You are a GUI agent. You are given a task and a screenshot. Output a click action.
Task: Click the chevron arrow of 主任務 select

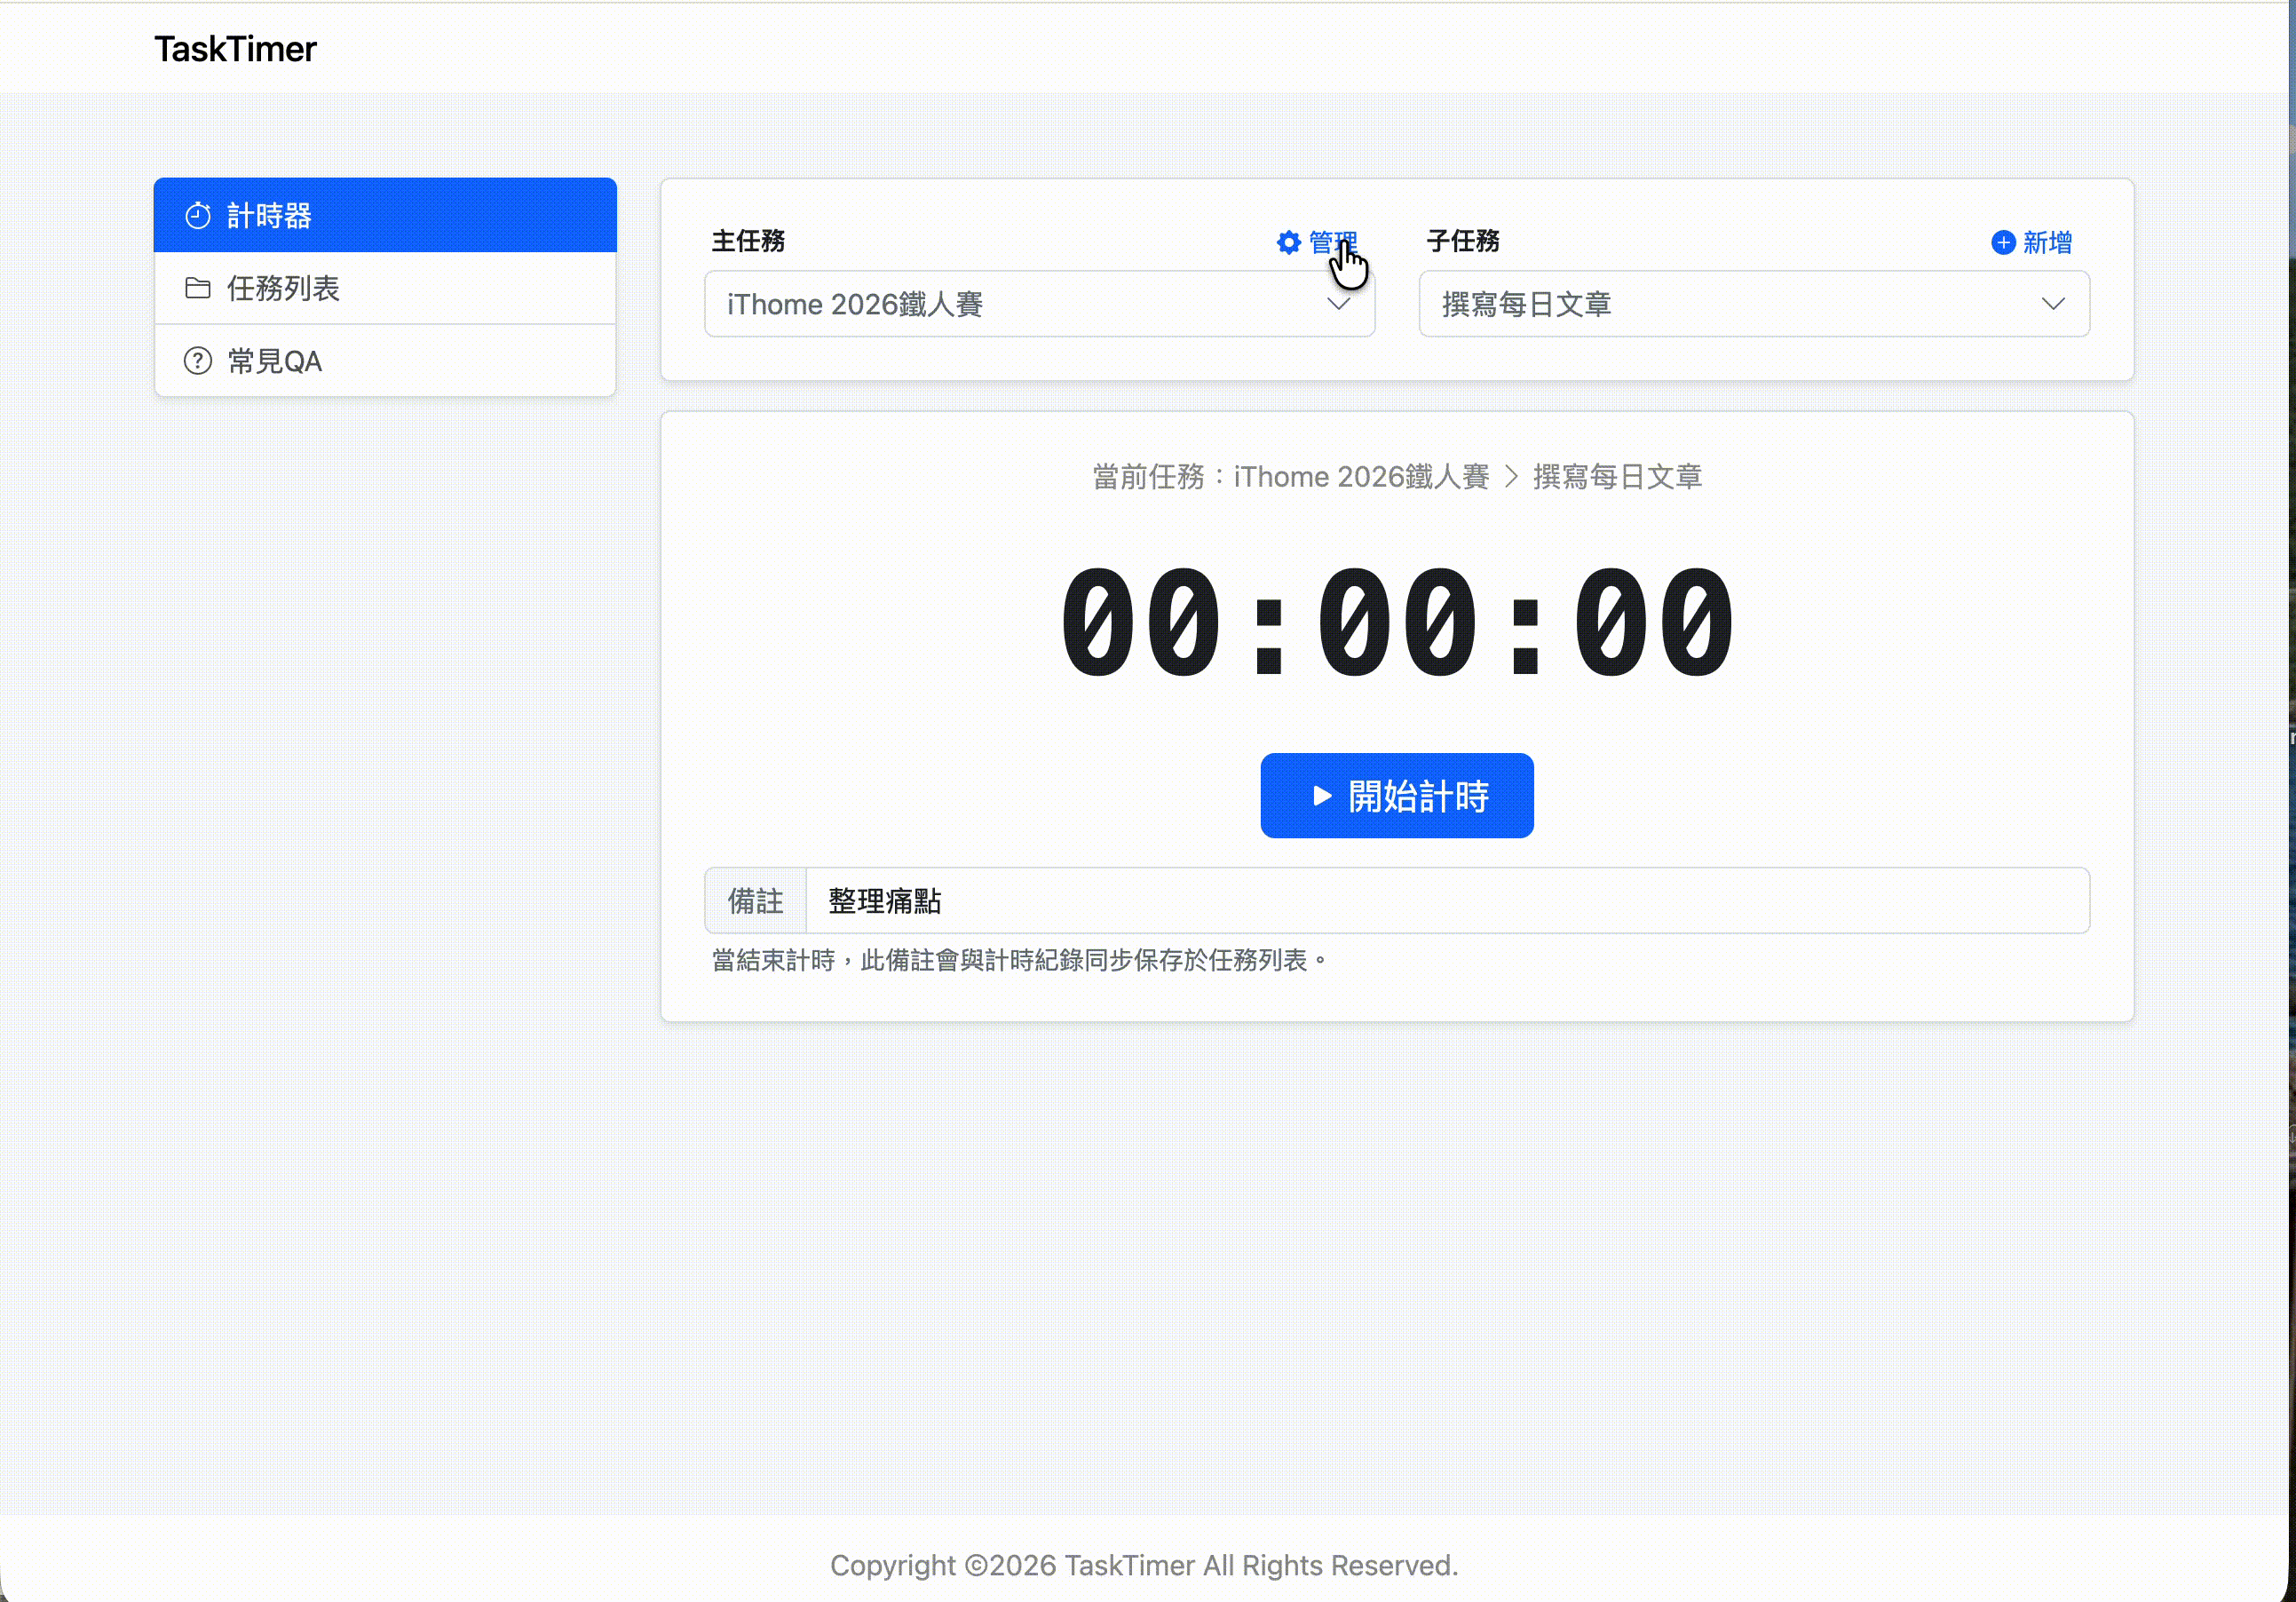[x=1338, y=304]
